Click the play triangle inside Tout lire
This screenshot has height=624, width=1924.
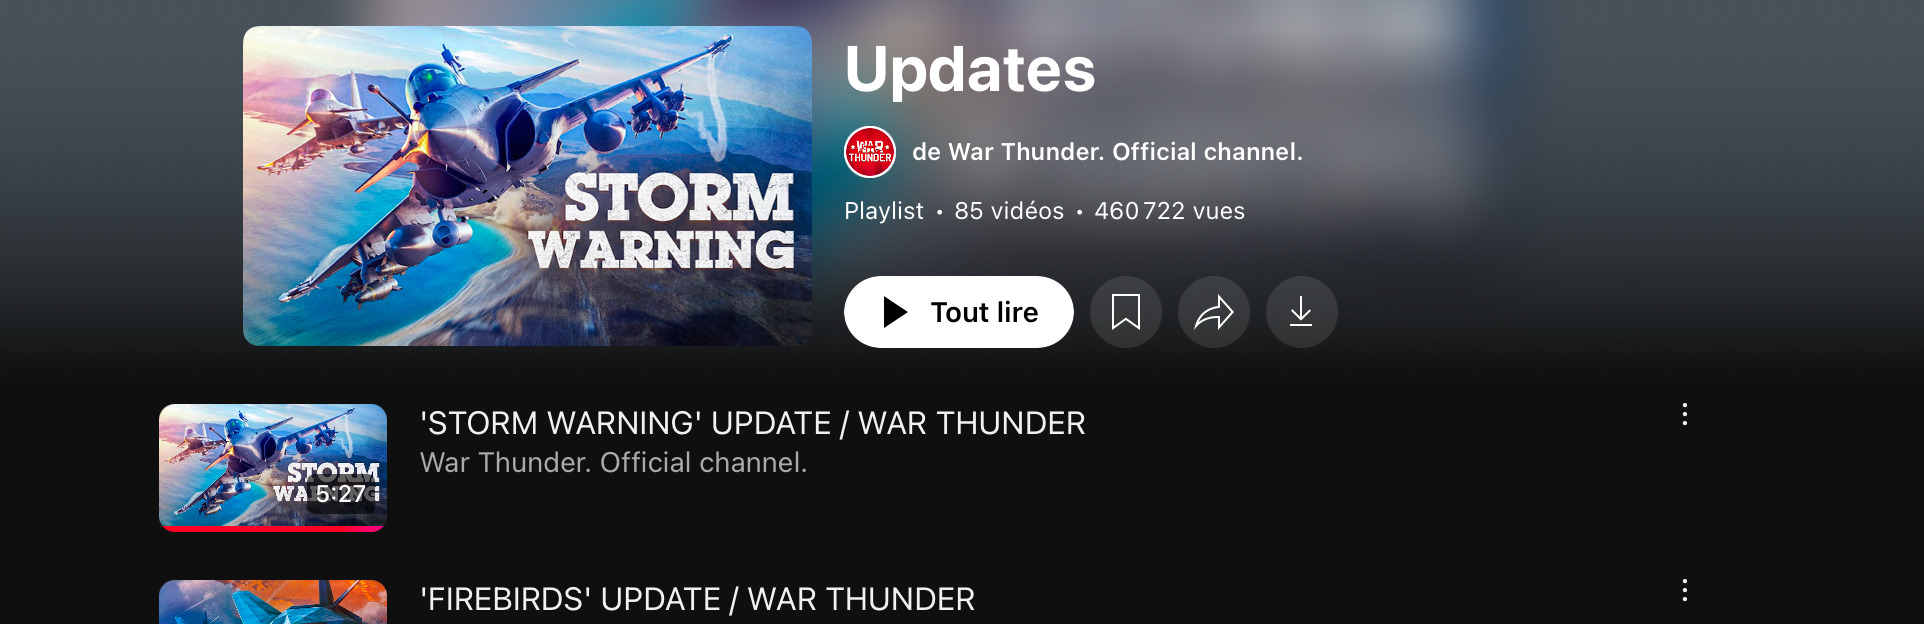(895, 312)
